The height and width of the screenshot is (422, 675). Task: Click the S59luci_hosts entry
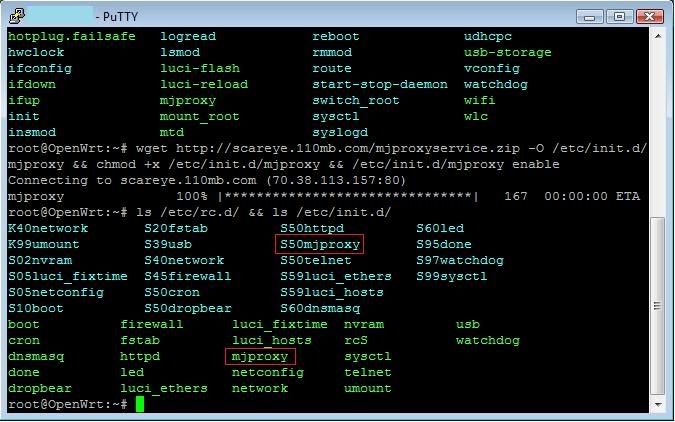coord(332,292)
